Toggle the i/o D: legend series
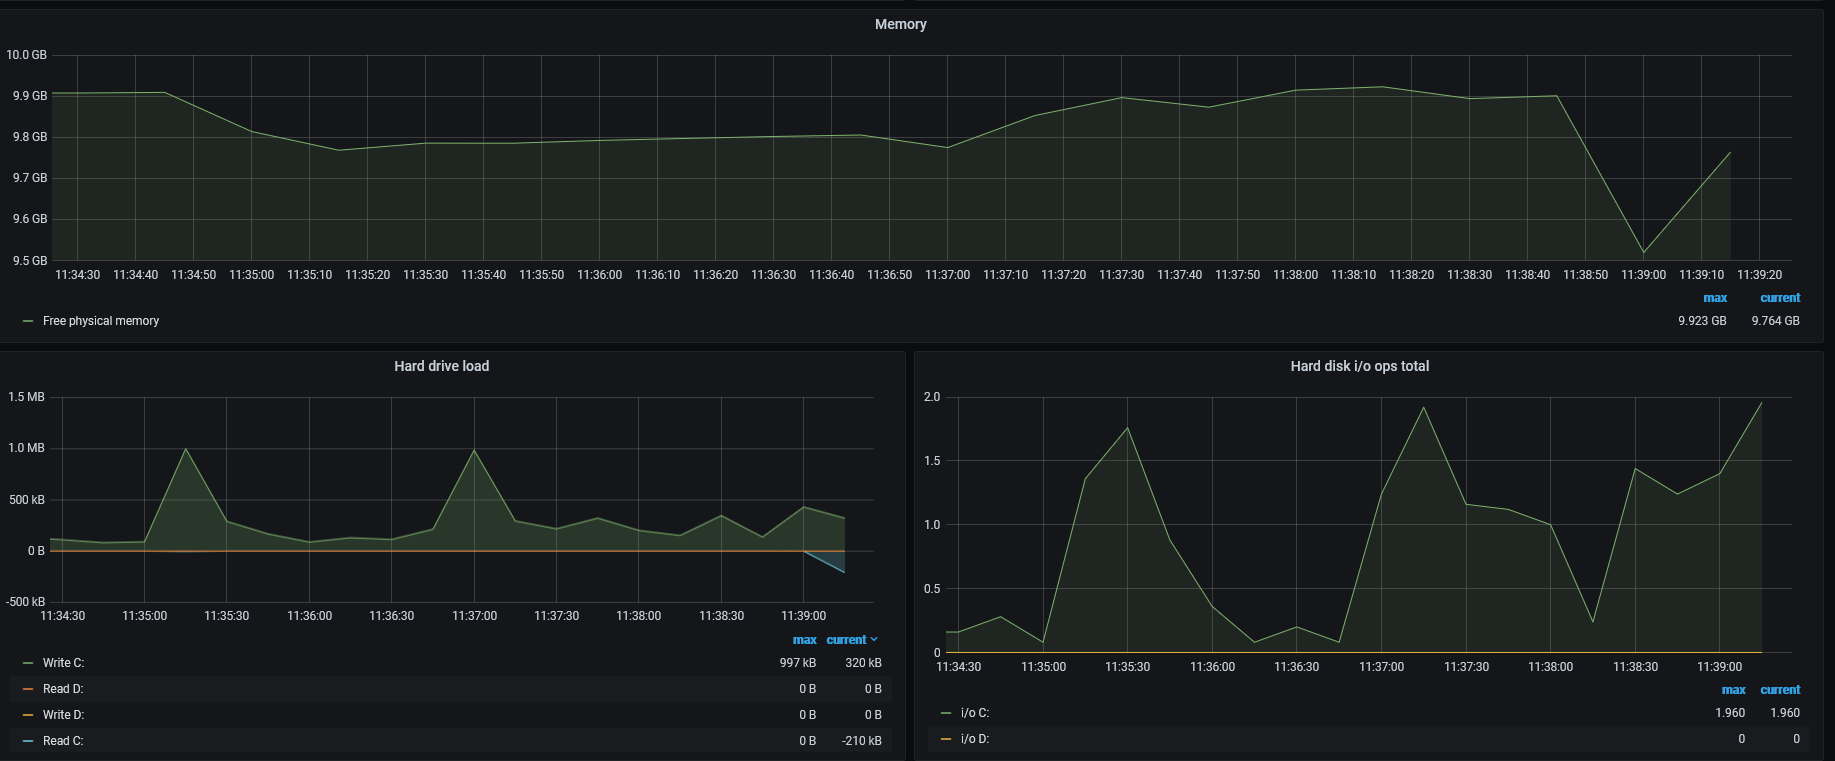 975,739
